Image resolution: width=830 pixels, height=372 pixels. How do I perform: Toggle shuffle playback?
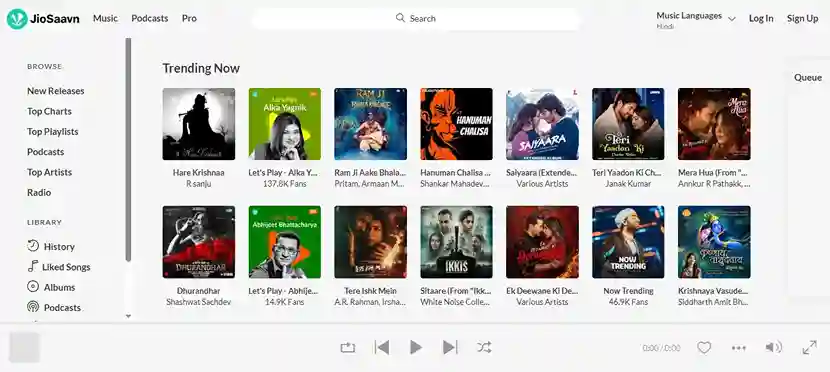(x=484, y=348)
